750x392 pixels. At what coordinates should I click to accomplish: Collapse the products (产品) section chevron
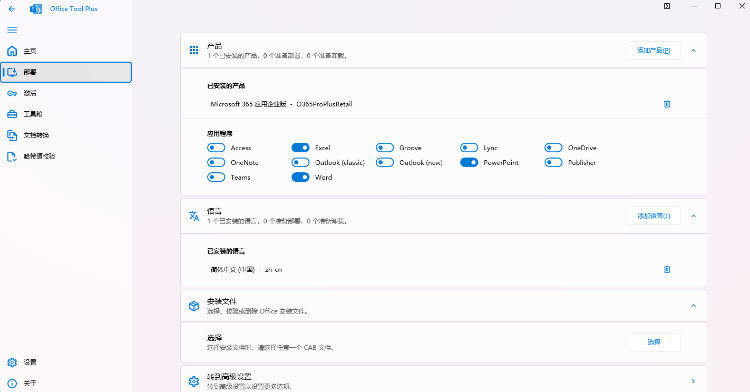tap(694, 51)
